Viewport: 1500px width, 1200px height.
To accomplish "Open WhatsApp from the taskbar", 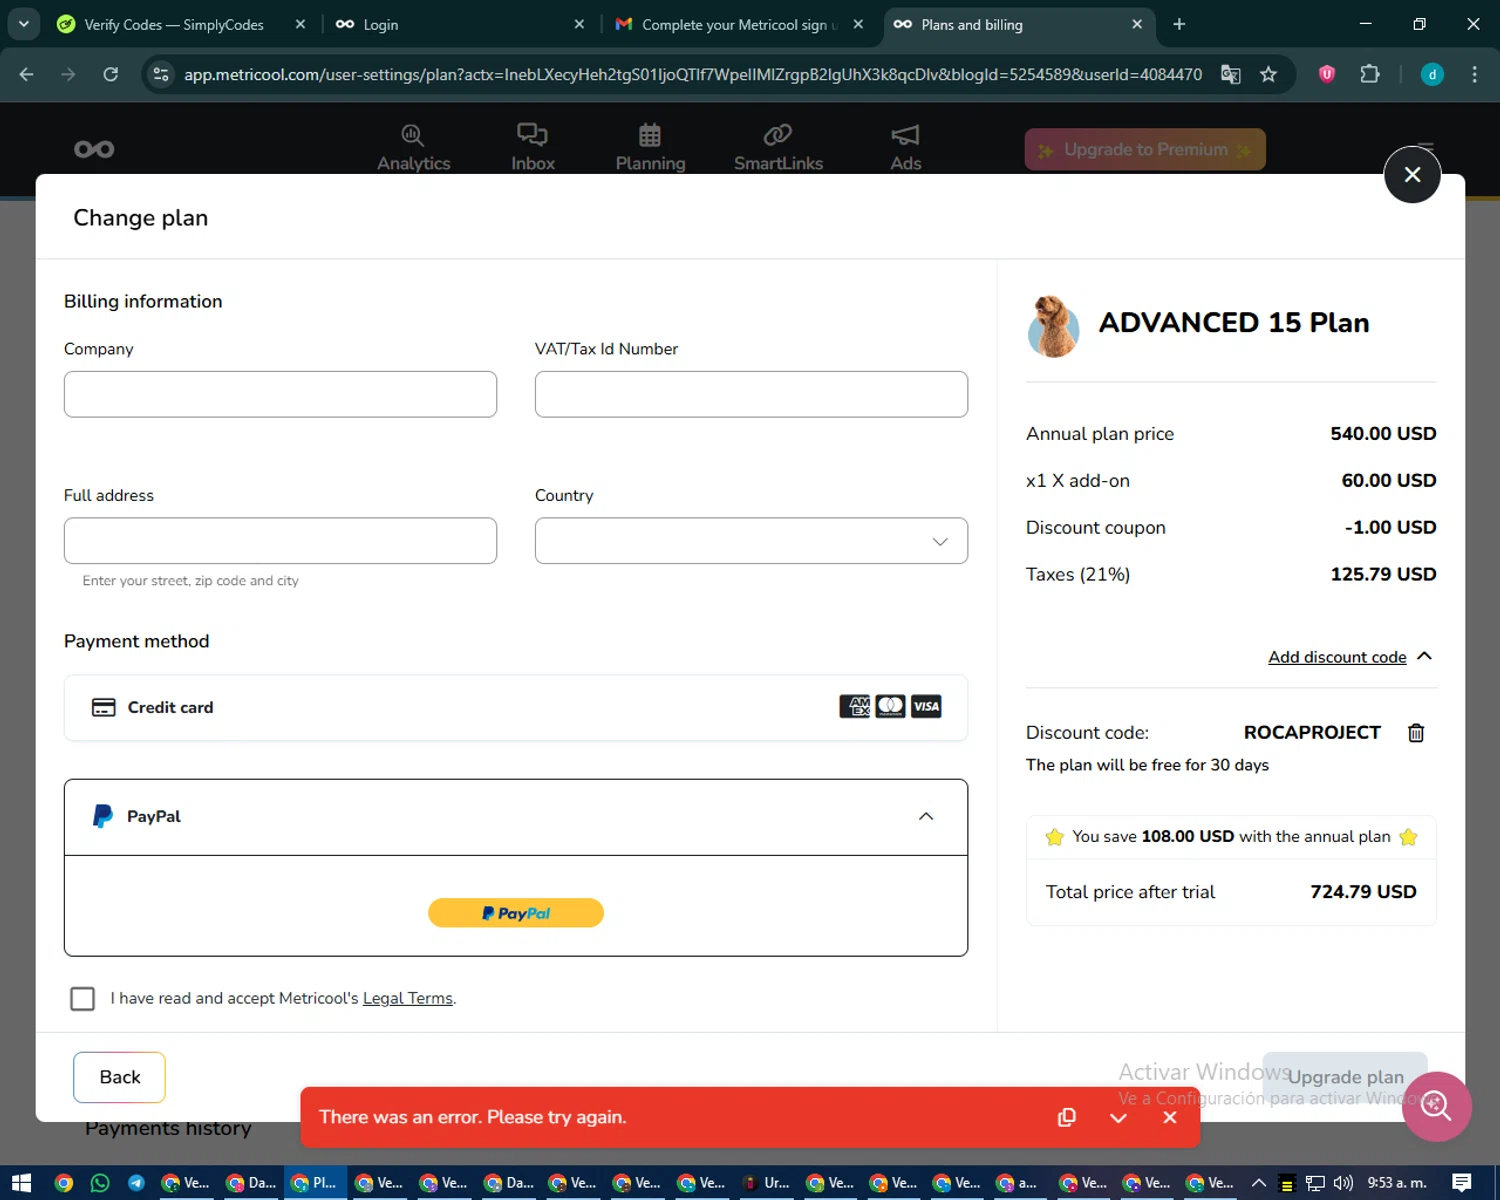I will click(x=100, y=1183).
